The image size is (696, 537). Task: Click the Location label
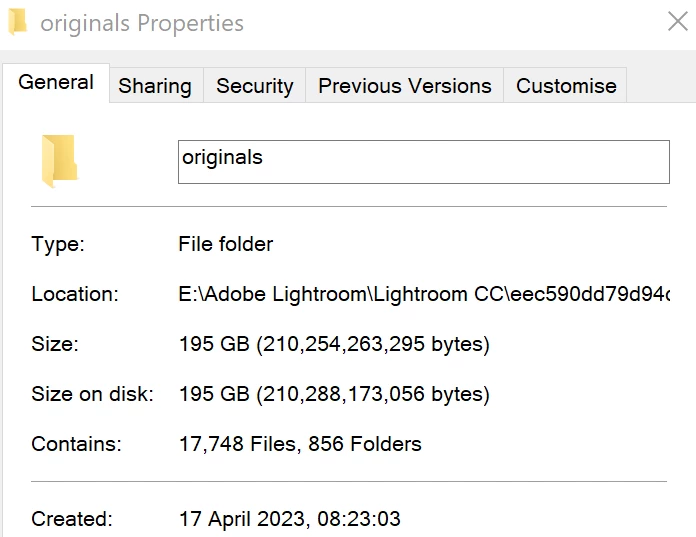click(75, 294)
